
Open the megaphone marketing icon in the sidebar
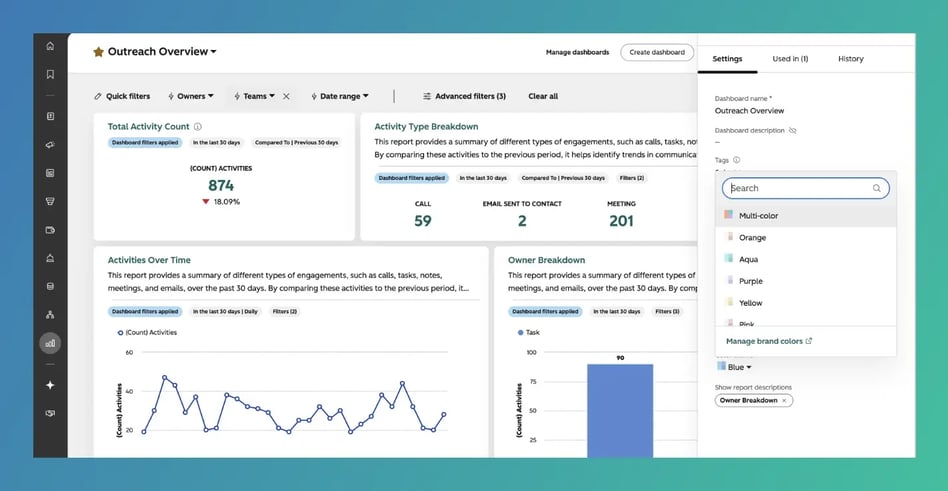click(50, 145)
